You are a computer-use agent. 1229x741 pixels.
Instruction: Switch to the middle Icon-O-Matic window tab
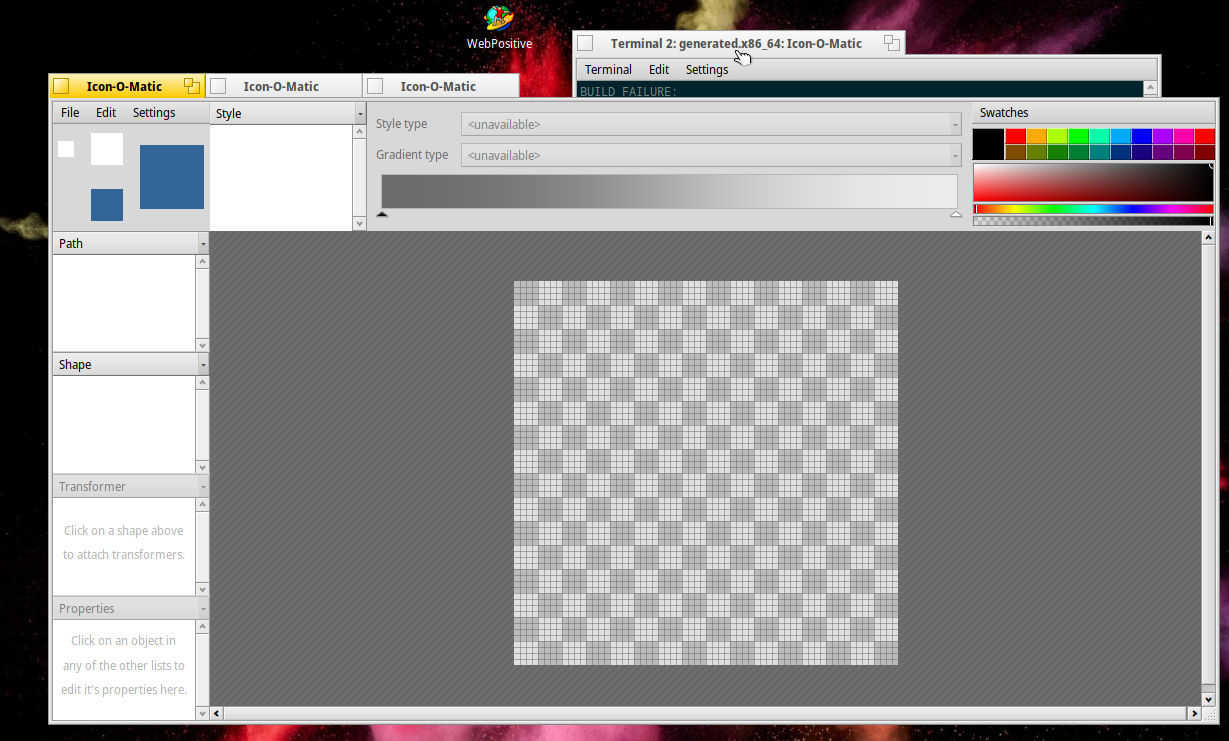click(x=282, y=86)
